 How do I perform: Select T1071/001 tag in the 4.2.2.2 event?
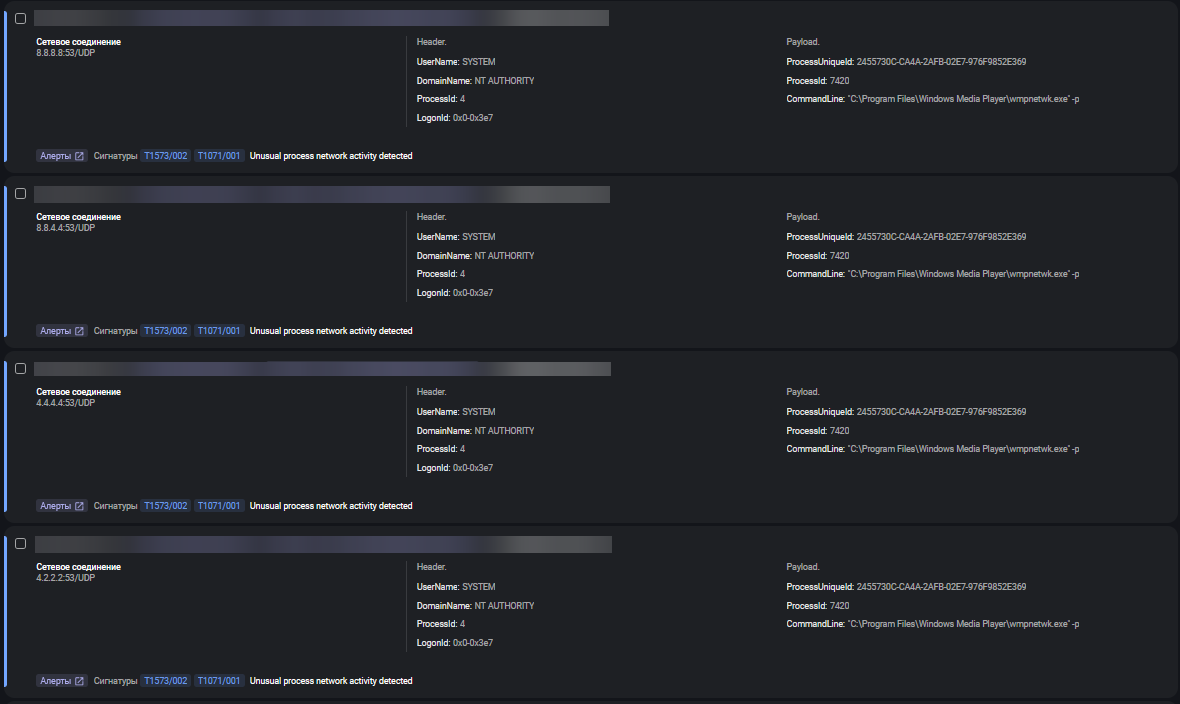(219, 681)
